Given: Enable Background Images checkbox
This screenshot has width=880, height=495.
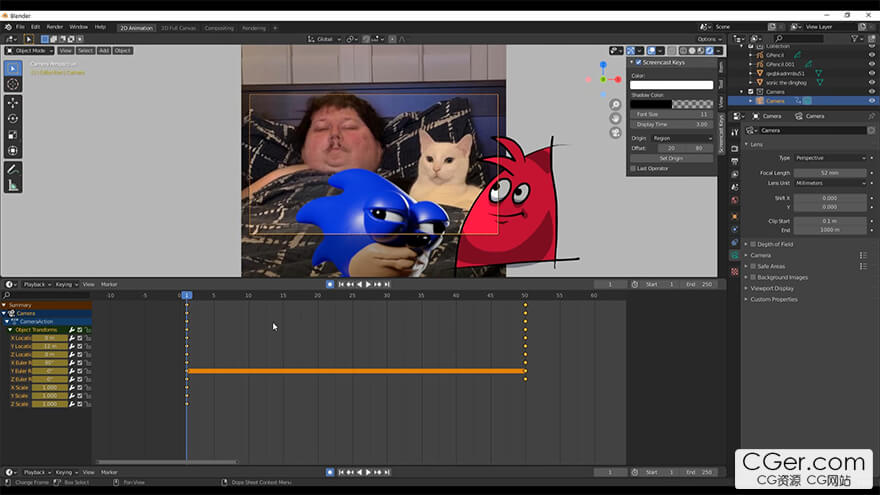Looking at the screenshot, I should 753,277.
